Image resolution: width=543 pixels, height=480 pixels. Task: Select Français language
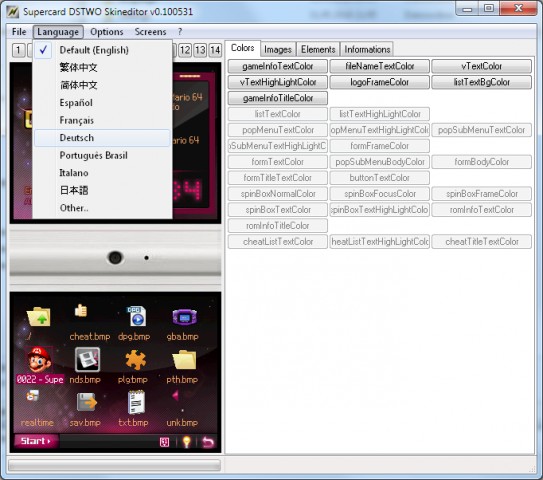103,120
